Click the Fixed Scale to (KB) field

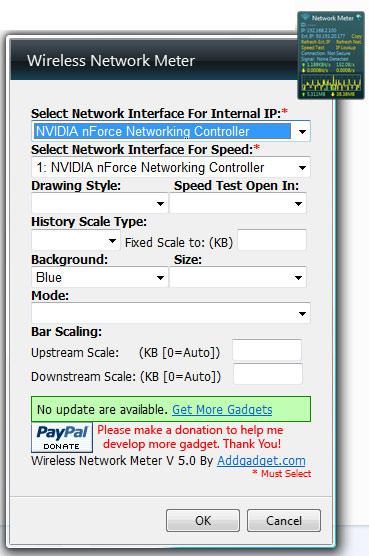[272, 240]
